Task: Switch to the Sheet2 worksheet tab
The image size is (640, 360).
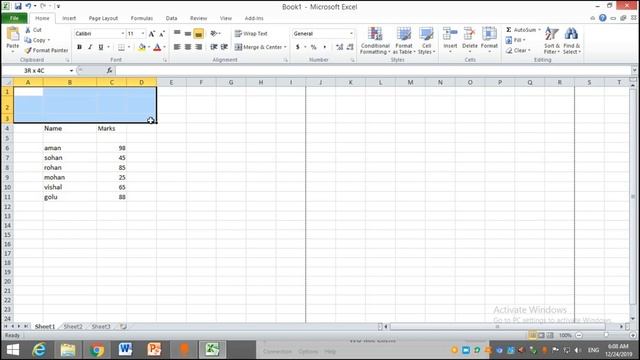Action: click(73, 327)
